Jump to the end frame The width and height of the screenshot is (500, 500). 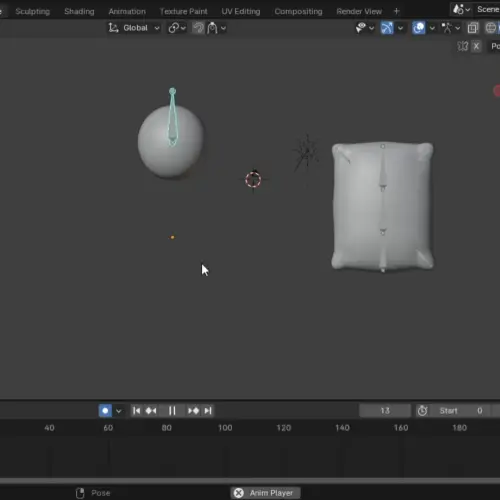pos(208,411)
